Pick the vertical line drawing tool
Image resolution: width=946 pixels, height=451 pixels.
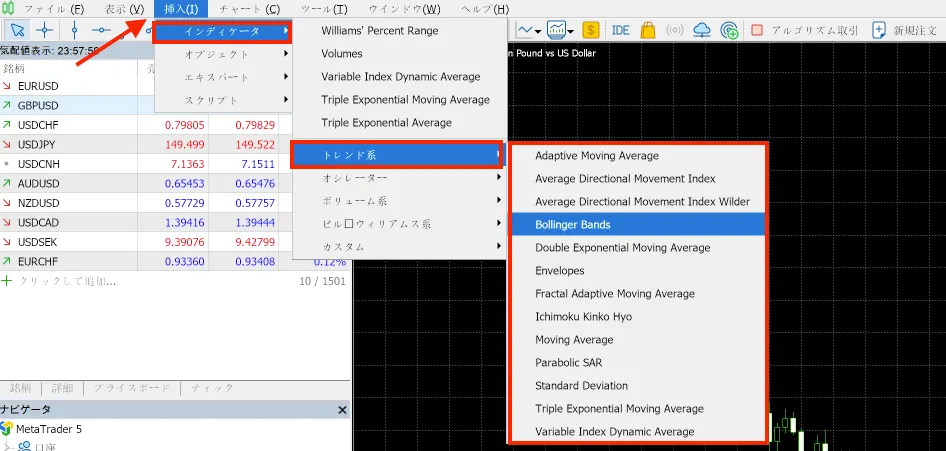pyautogui.click(x=74, y=30)
